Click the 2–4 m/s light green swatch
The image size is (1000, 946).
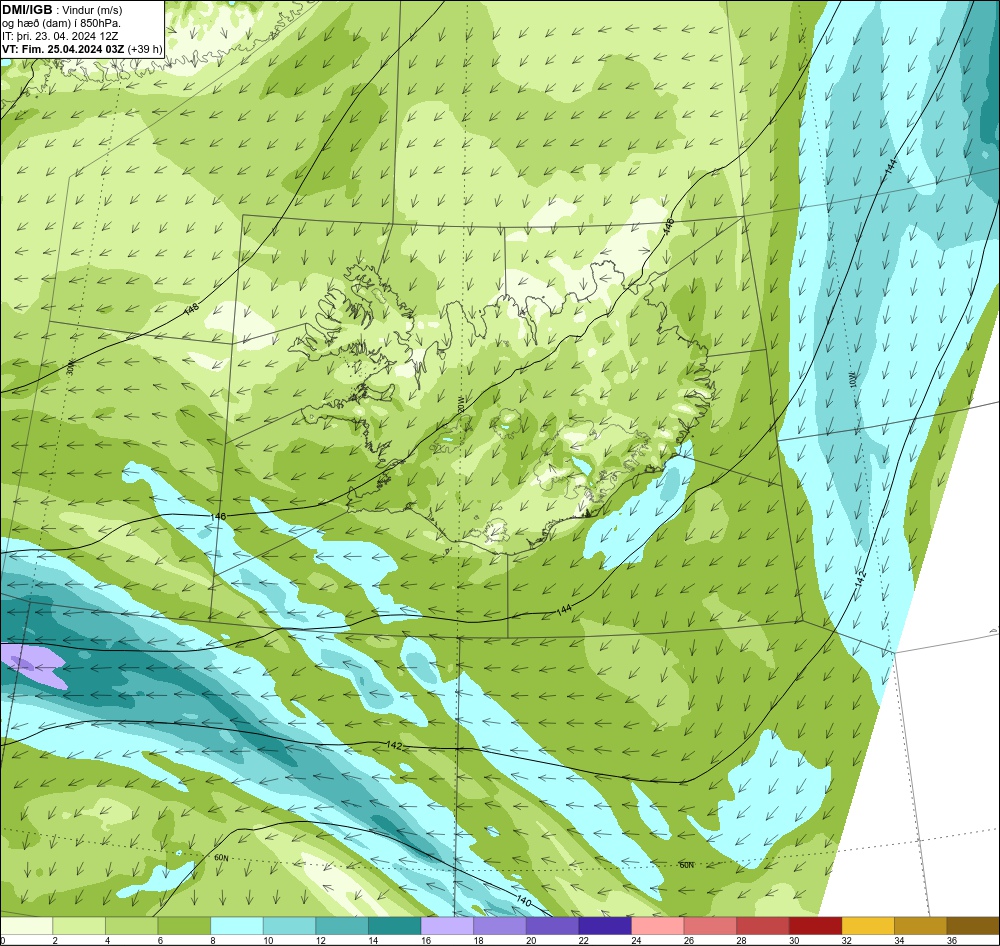79,926
